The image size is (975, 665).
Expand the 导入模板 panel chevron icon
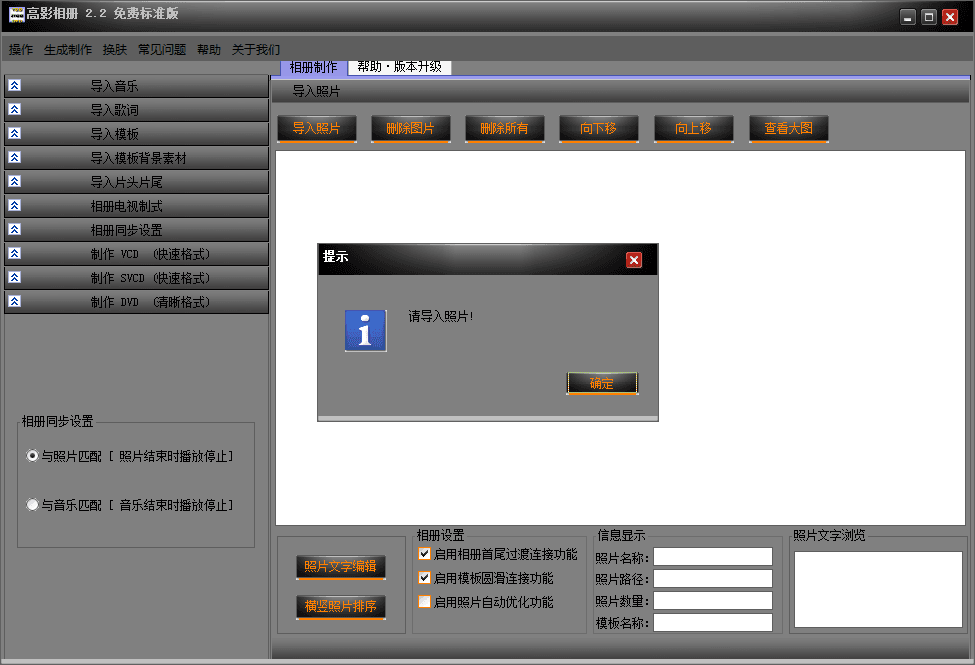[x=14, y=134]
